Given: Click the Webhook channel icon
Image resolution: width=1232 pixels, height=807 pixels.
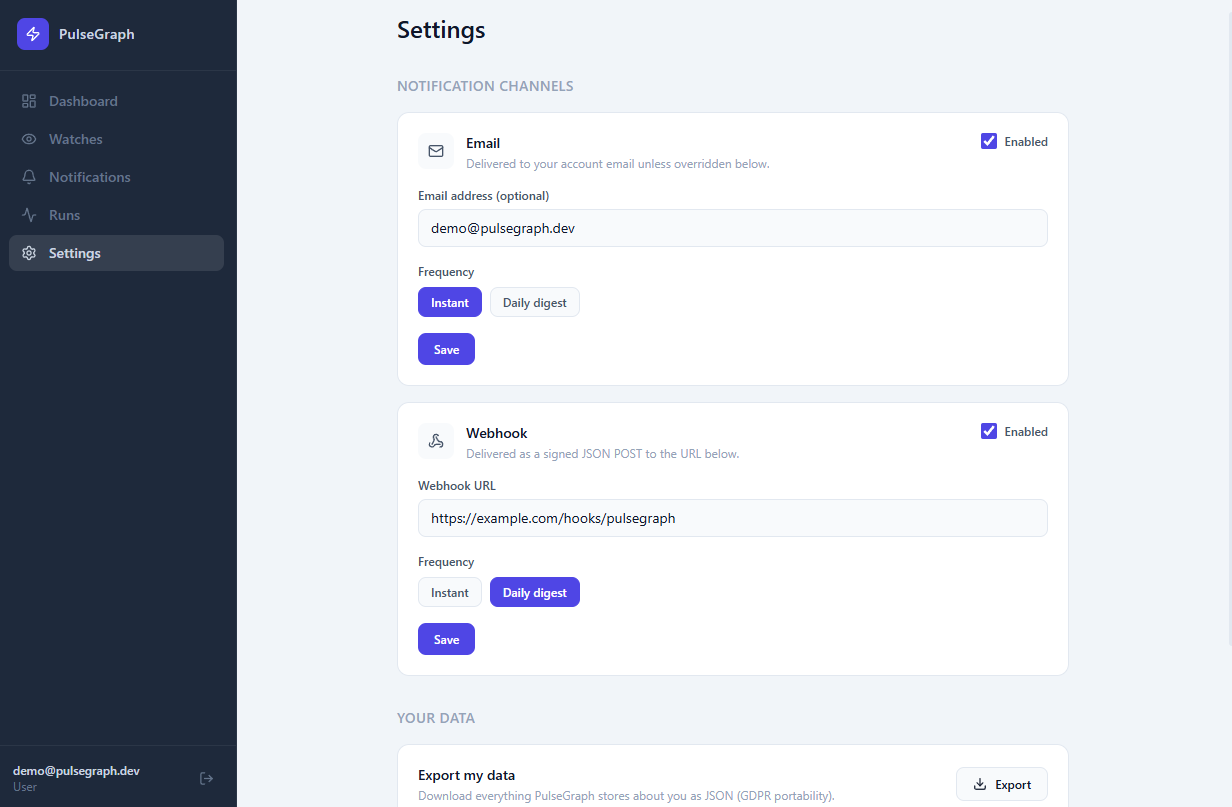Looking at the screenshot, I should pyautogui.click(x=436, y=441).
